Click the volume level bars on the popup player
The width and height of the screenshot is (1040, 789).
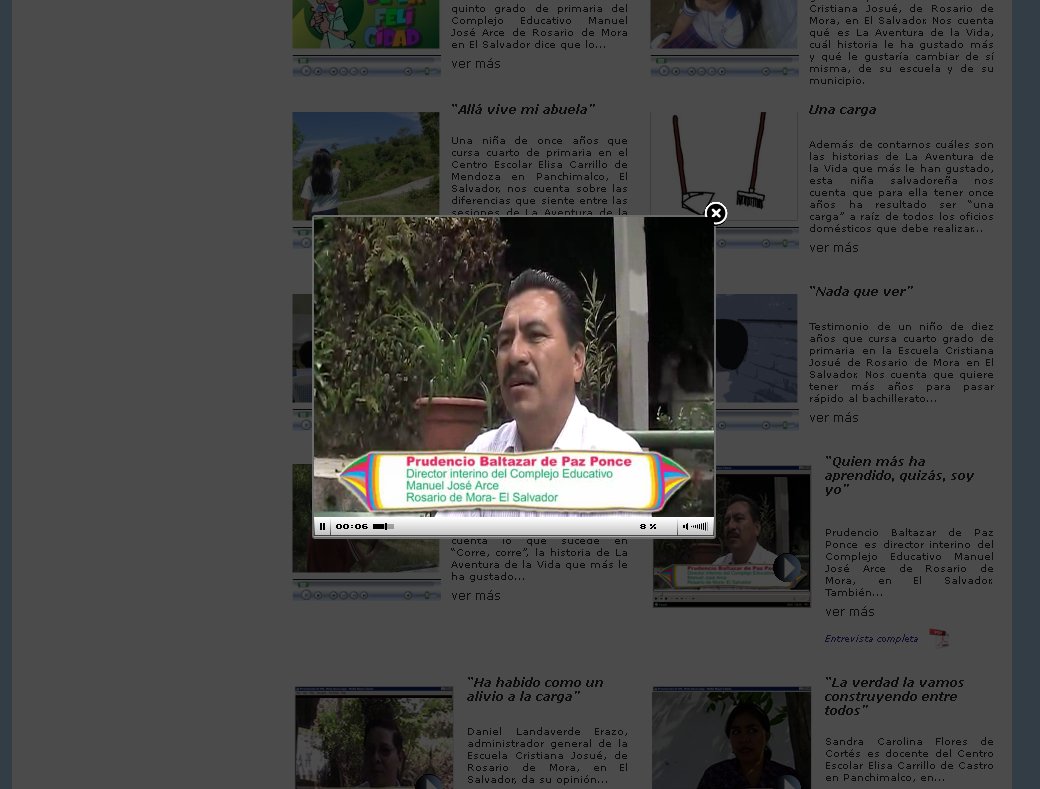tap(699, 526)
